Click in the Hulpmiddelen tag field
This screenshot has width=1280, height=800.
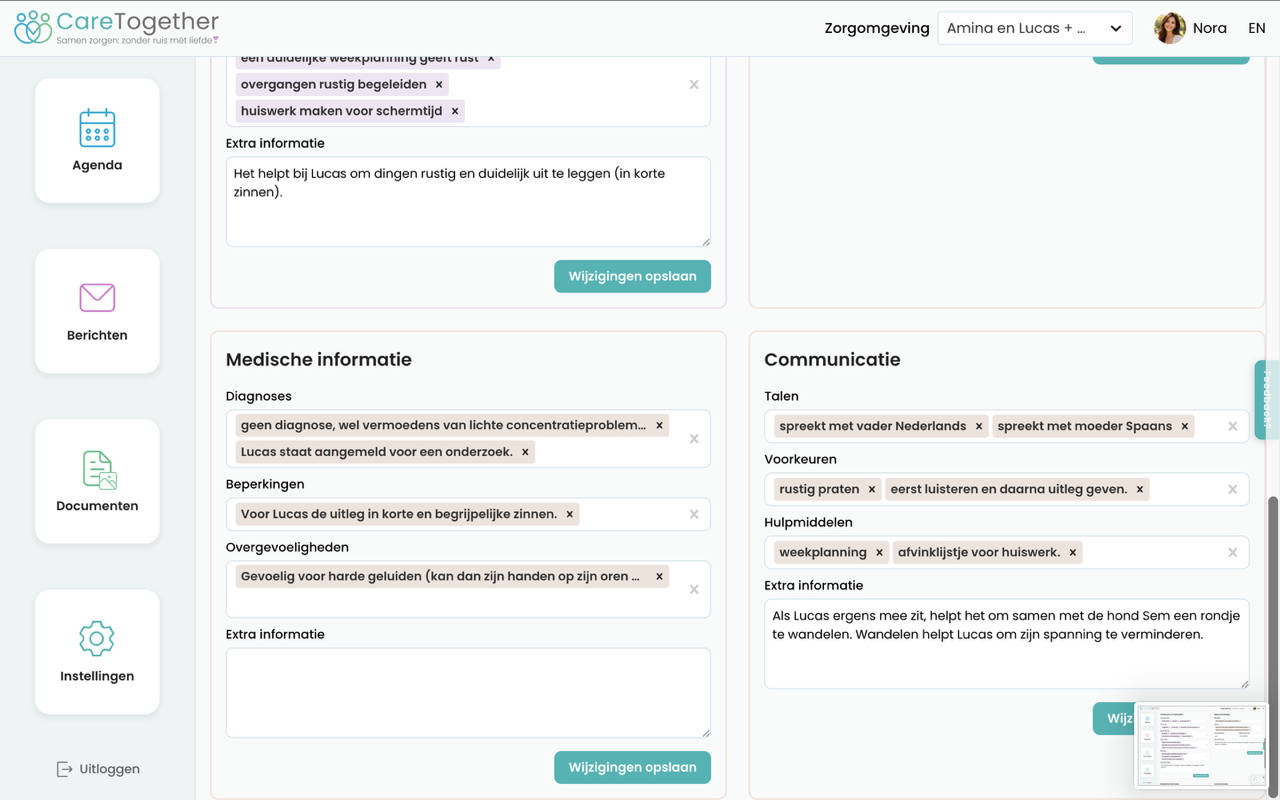[1007, 552]
